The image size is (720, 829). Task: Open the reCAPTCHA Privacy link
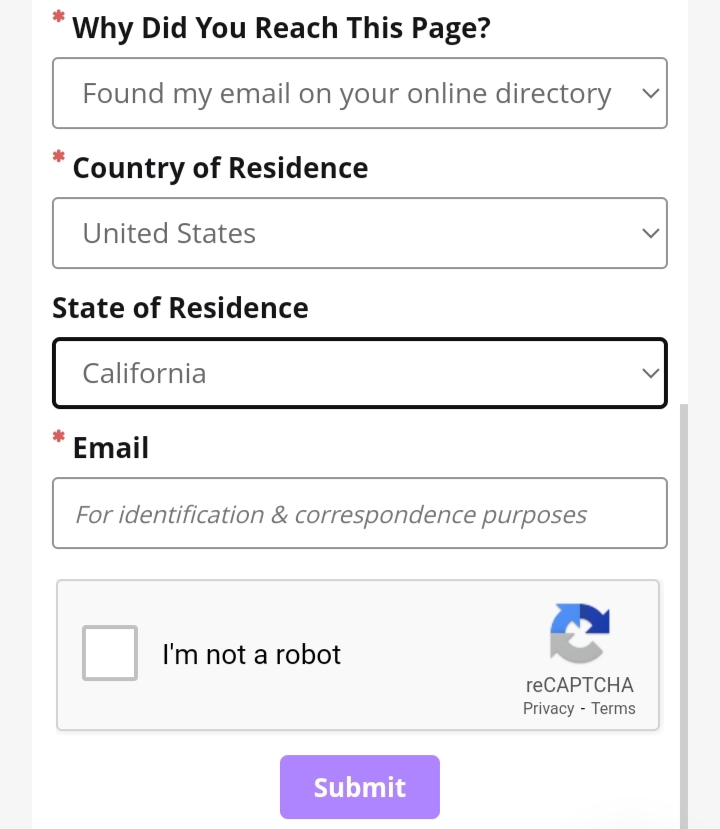click(x=548, y=708)
